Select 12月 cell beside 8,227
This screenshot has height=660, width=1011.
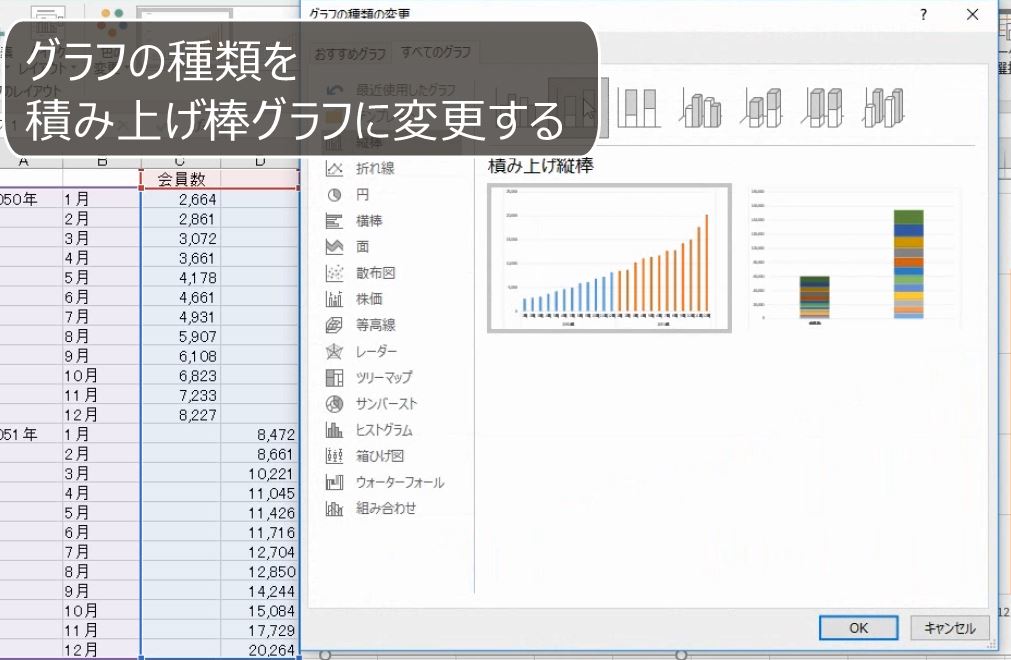tap(101, 415)
